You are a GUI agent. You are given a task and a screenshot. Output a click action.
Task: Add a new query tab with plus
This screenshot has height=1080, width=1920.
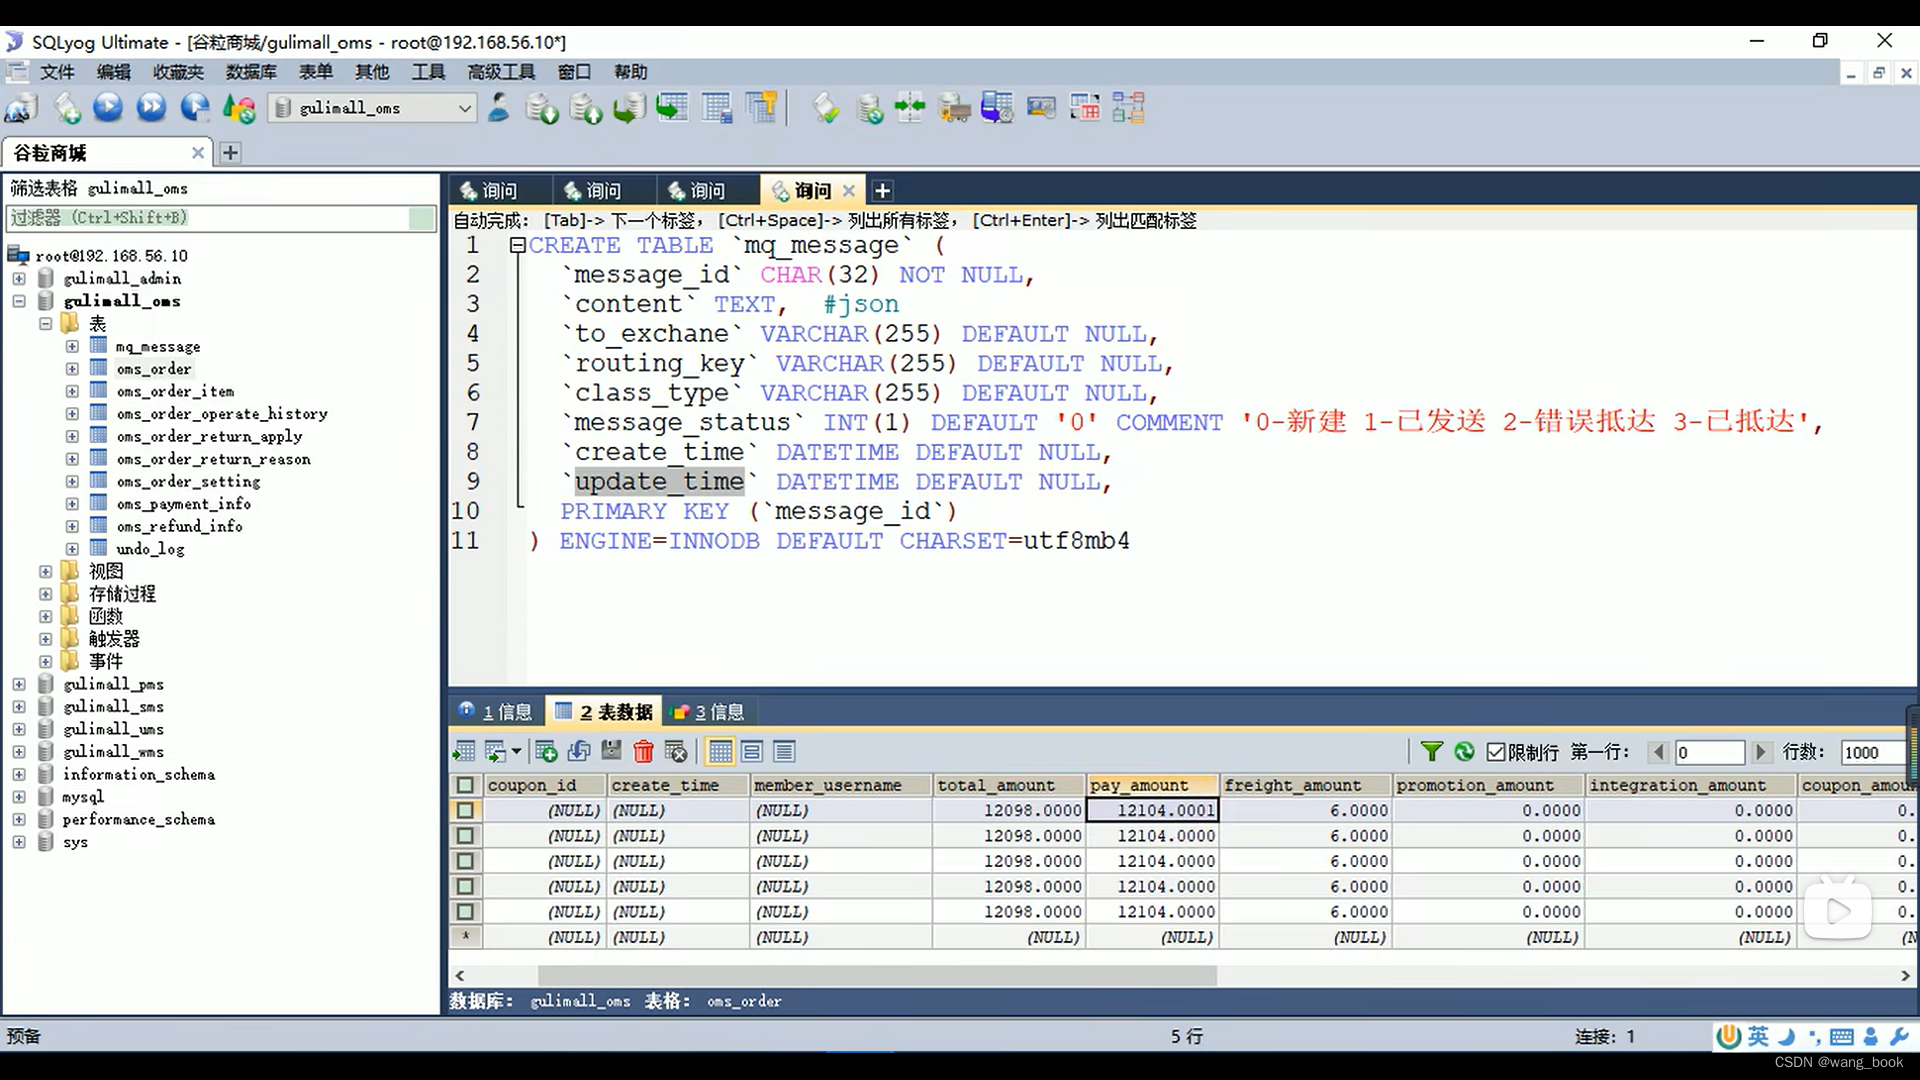[x=882, y=190]
